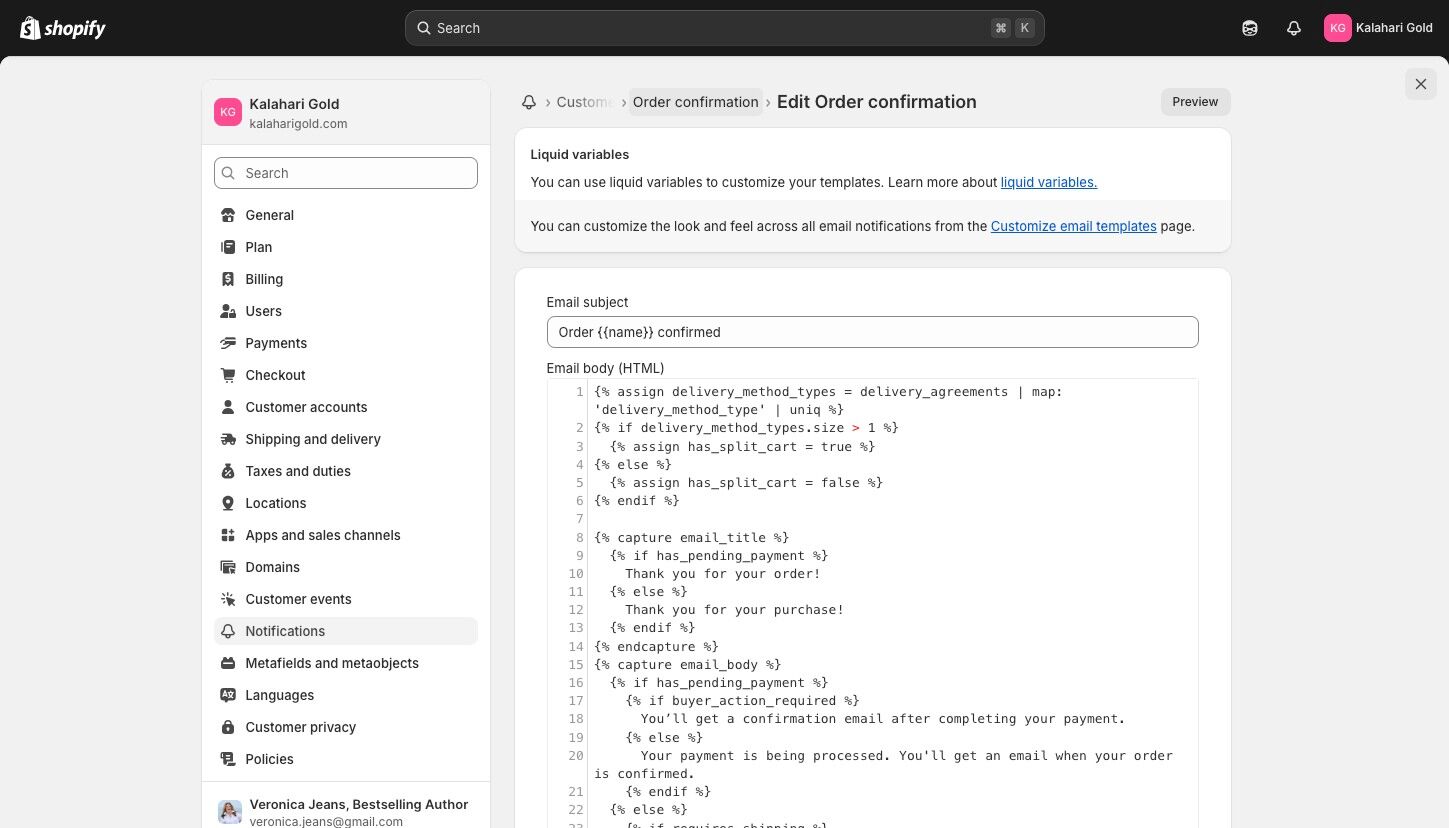1449x828 pixels.
Task: Click the Users people icon
Action: coord(228,311)
